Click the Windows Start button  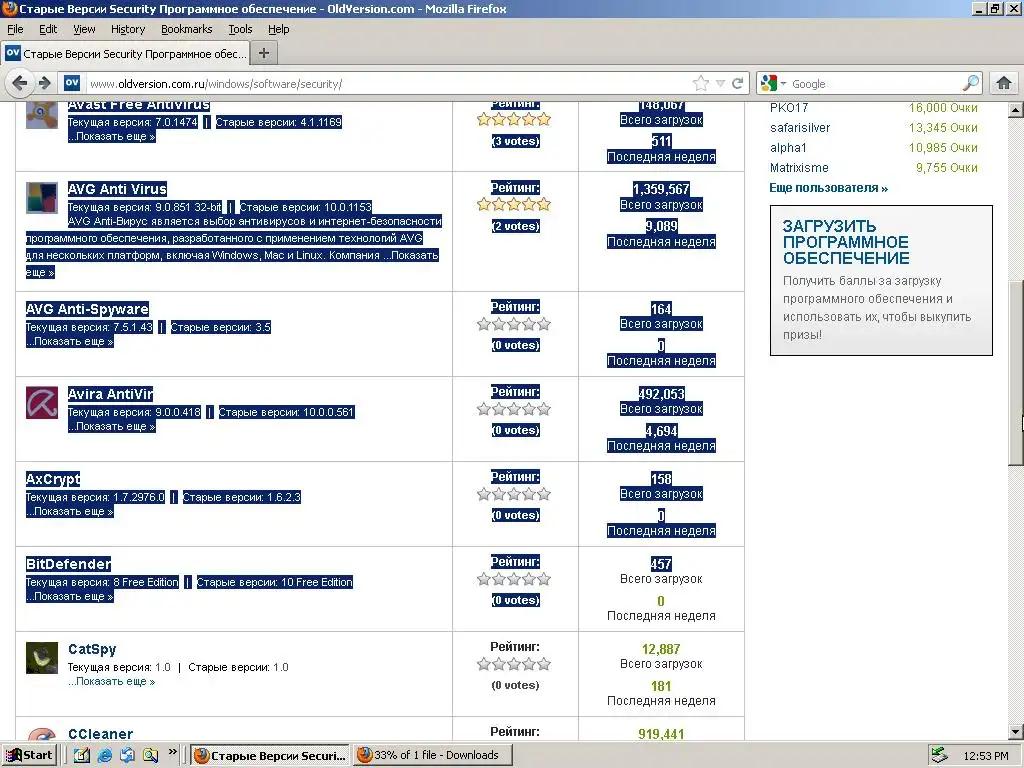(30, 755)
